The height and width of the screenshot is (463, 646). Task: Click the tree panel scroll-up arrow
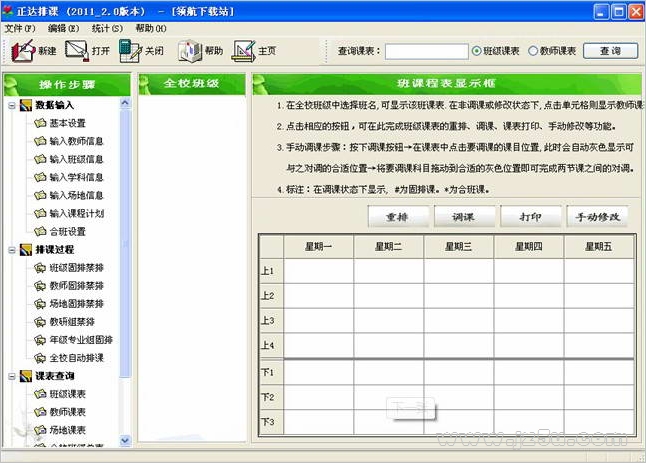125,103
